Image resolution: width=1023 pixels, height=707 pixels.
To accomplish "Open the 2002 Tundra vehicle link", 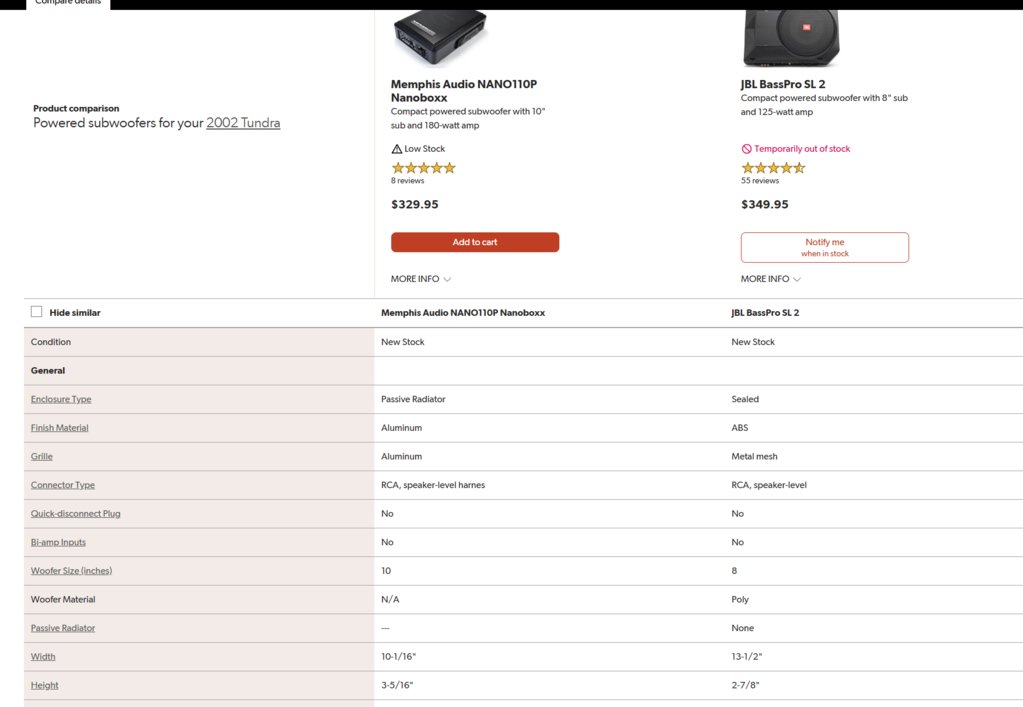I will pos(243,123).
